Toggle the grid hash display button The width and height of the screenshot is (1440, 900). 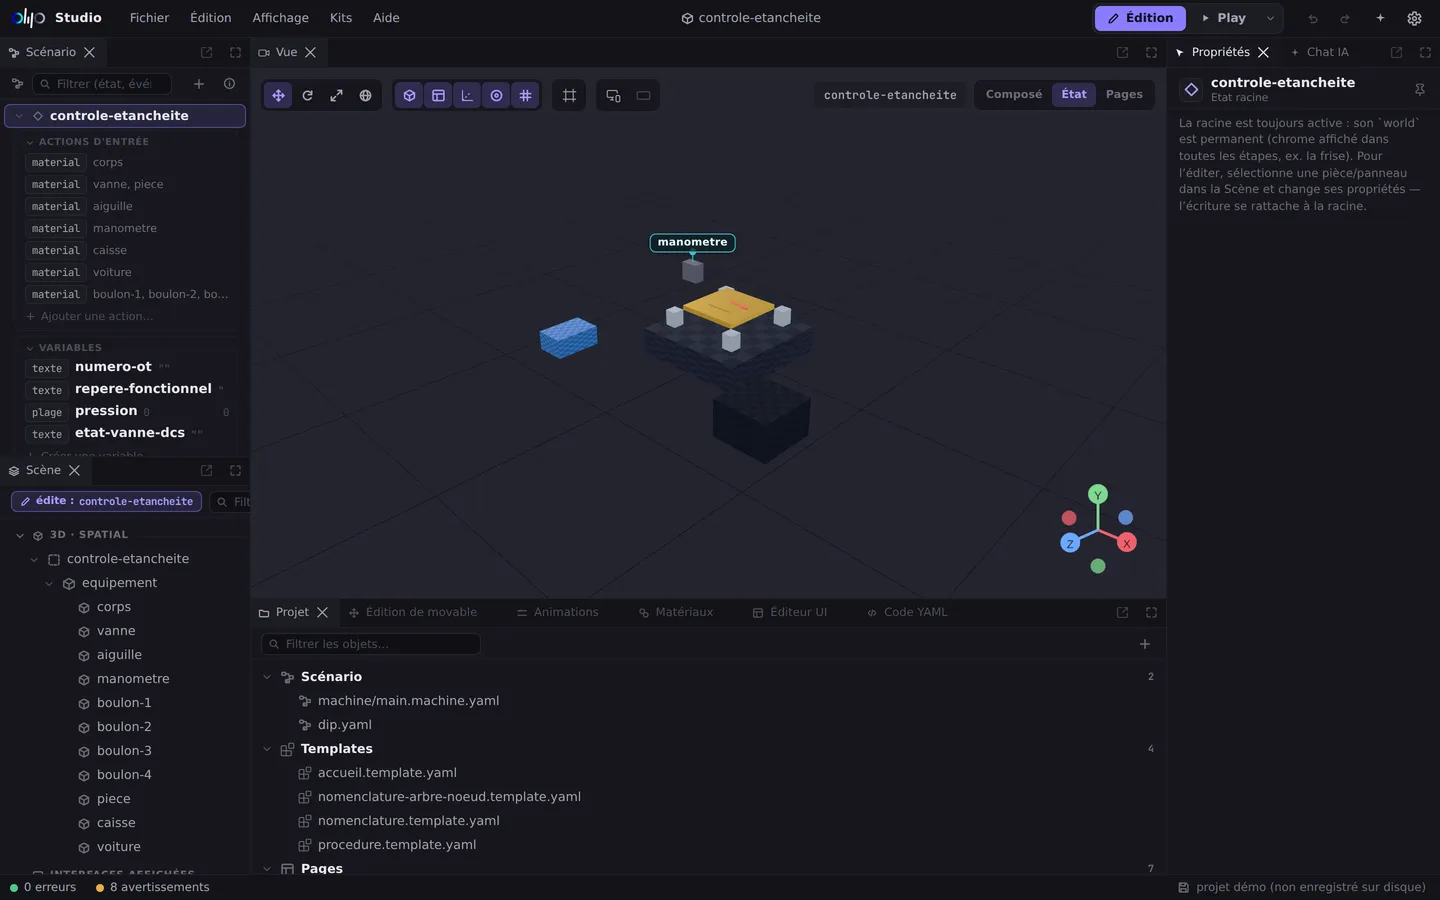point(525,95)
